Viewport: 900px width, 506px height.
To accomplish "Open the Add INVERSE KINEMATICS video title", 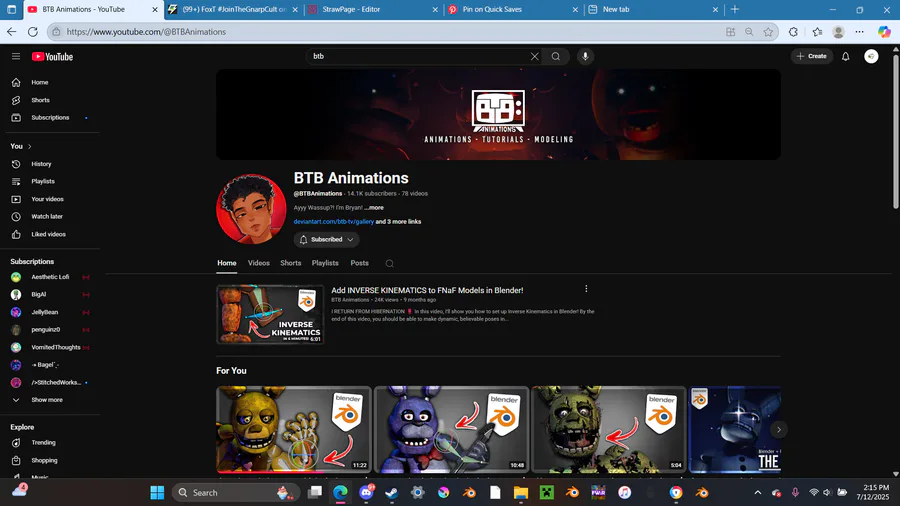I will click(x=427, y=290).
